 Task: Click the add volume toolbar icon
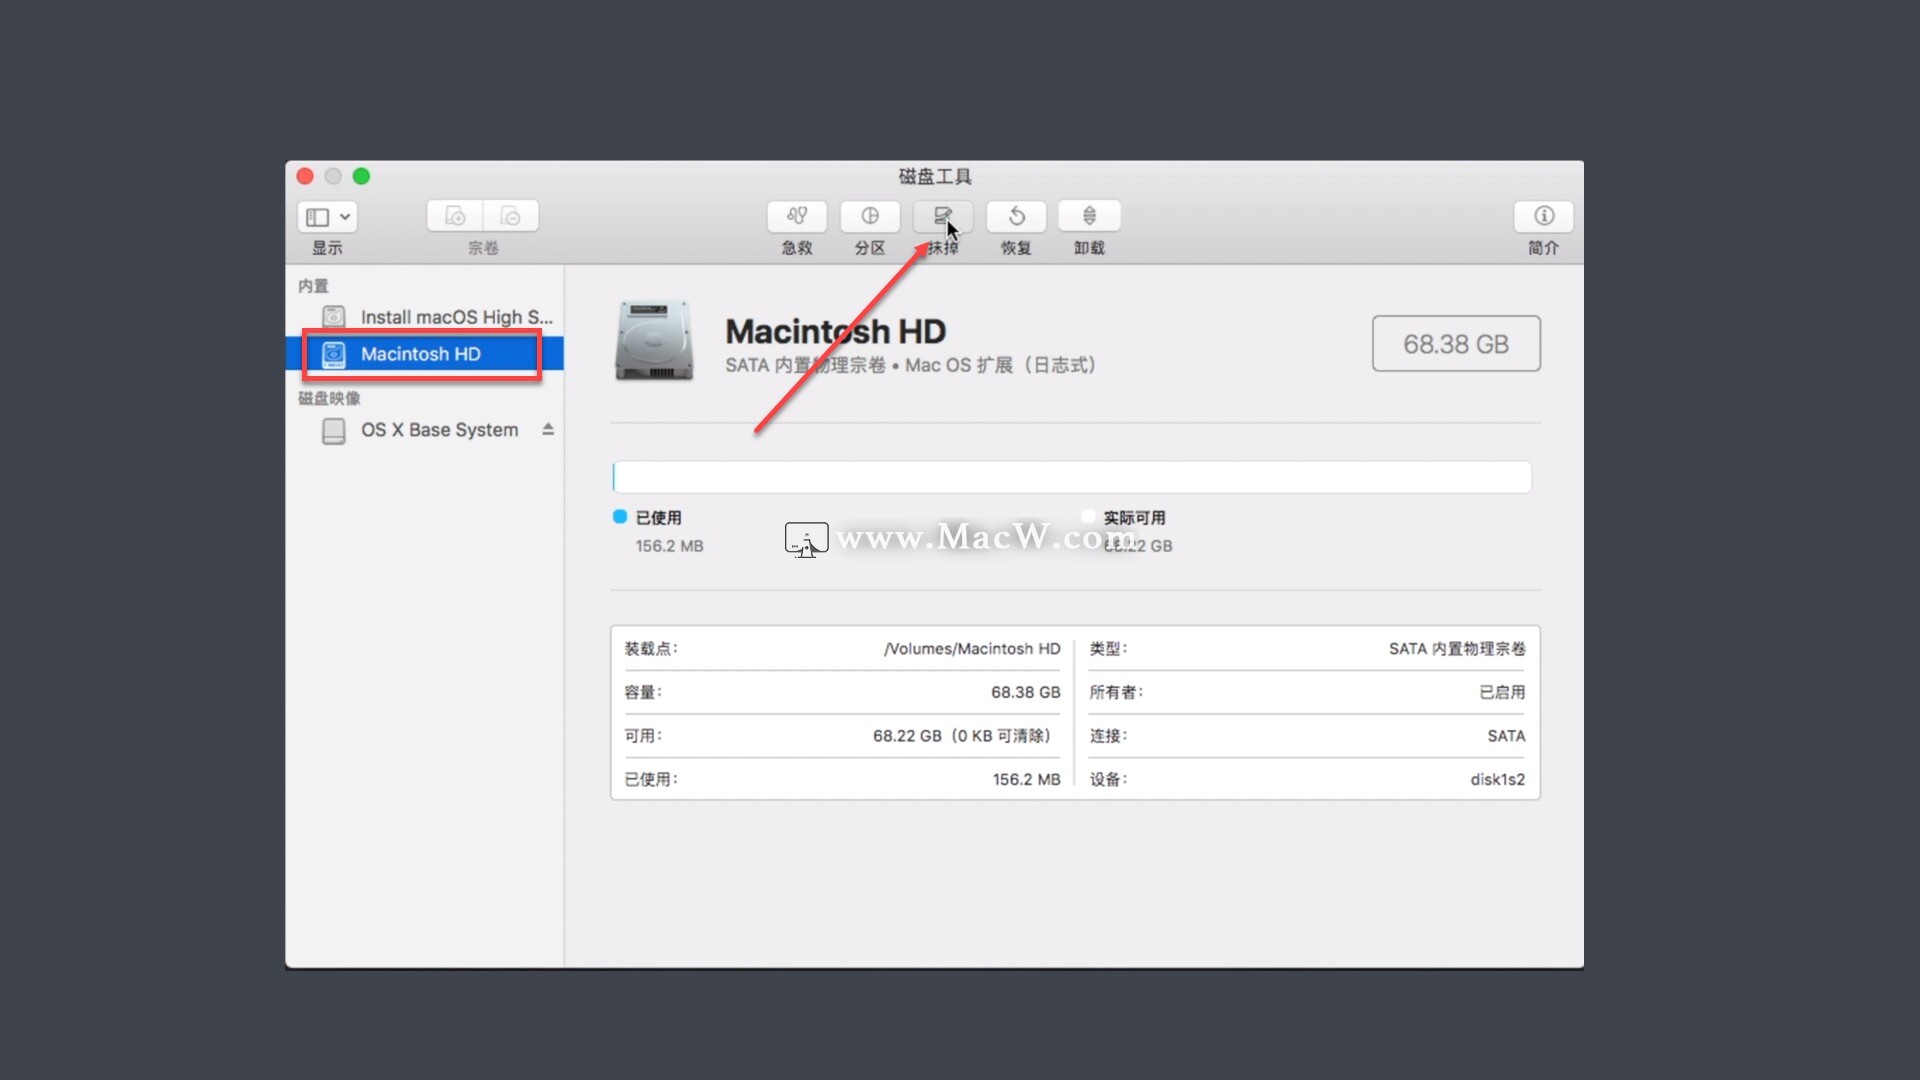pyautogui.click(x=455, y=216)
